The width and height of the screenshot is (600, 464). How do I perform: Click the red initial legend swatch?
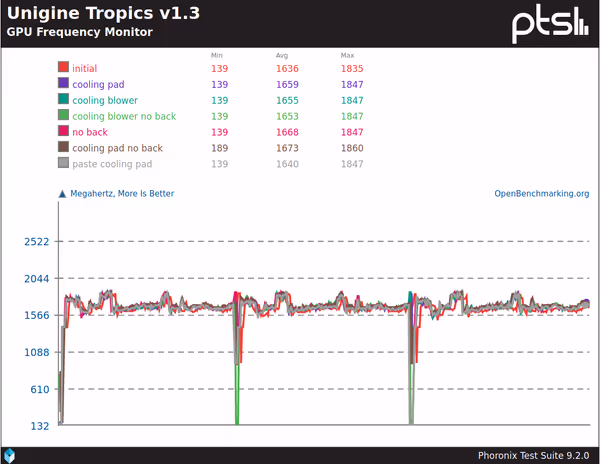[x=64, y=67]
